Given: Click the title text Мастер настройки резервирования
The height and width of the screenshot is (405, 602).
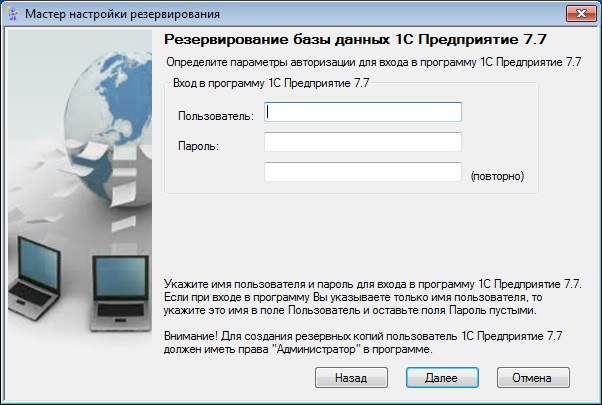Looking at the screenshot, I should click(122, 14).
